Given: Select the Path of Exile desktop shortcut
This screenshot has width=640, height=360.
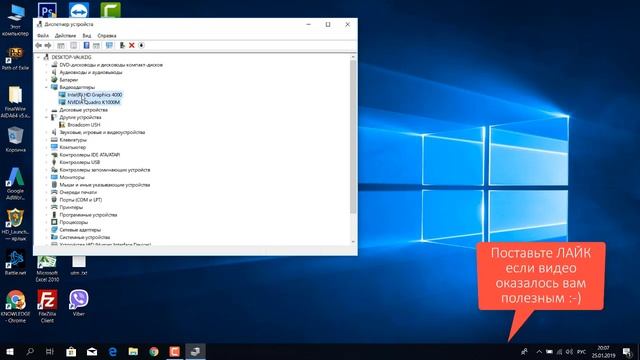Looking at the screenshot, I should coord(16,58).
